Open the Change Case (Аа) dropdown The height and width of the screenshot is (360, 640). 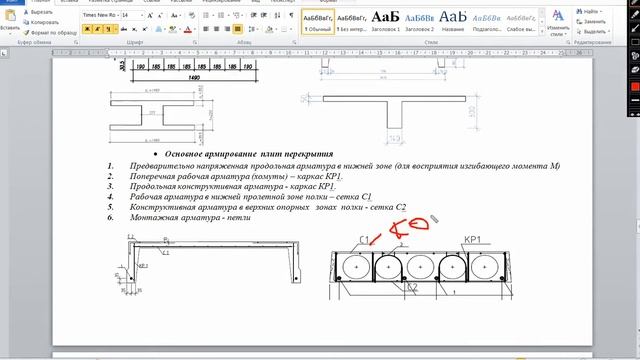(x=176, y=16)
